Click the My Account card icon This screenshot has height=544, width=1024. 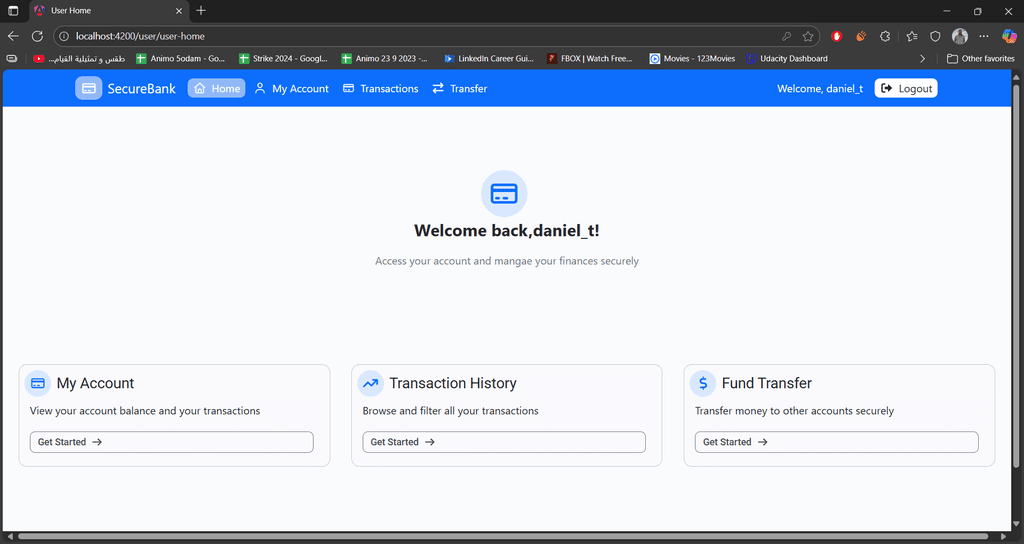pos(38,383)
